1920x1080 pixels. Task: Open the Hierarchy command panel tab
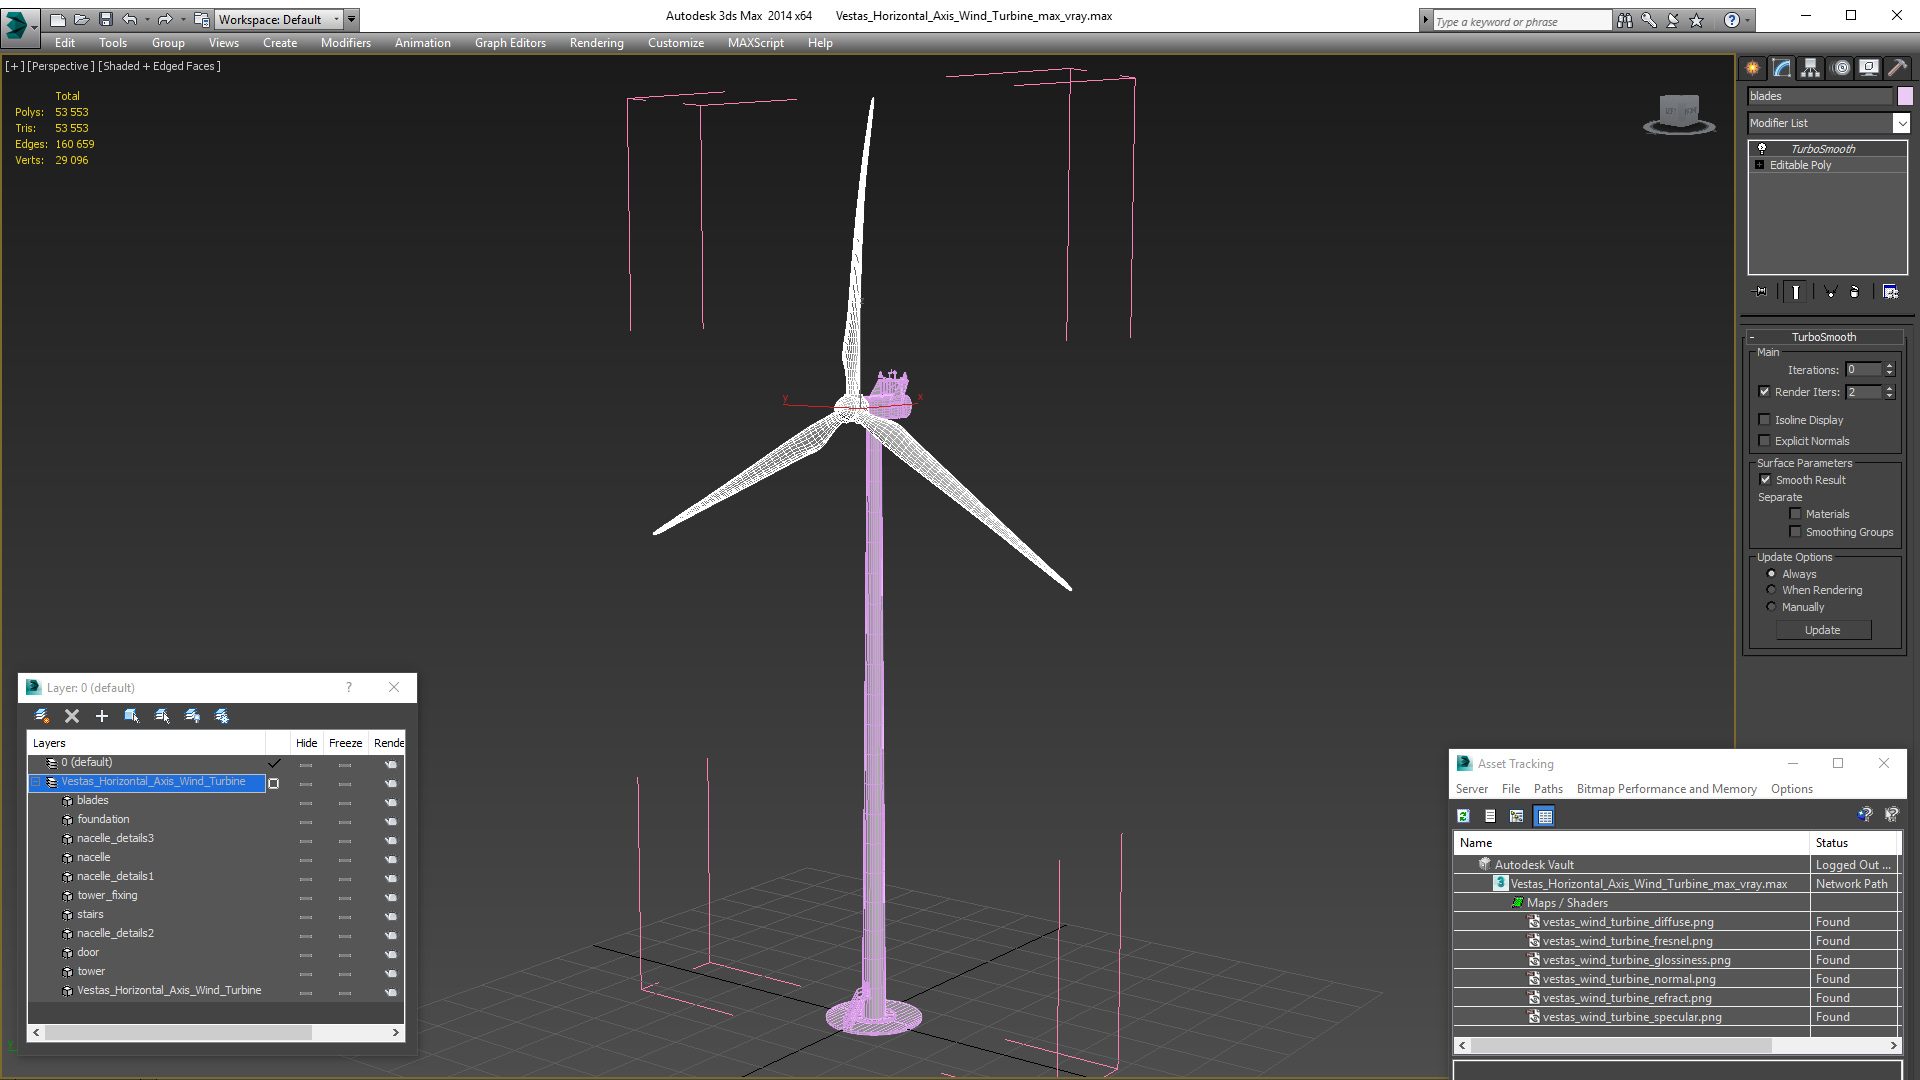pyautogui.click(x=1810, y=68)
